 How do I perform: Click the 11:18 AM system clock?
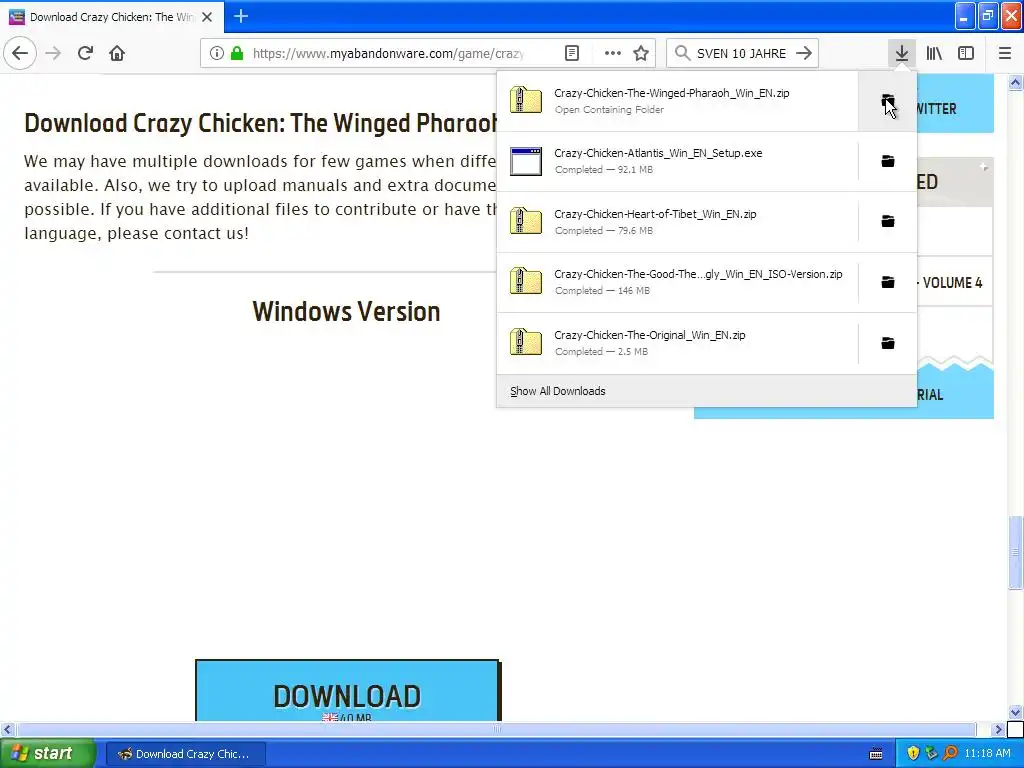(x=987, y=754)
